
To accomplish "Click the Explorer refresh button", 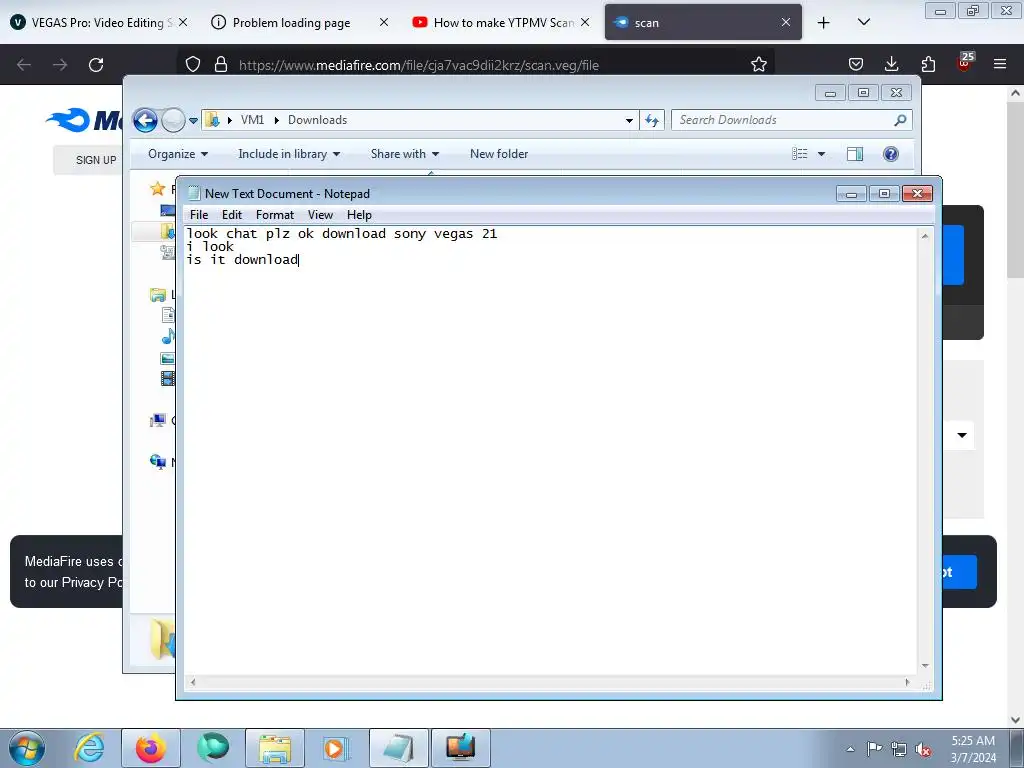I will click(x=652, y=120).
